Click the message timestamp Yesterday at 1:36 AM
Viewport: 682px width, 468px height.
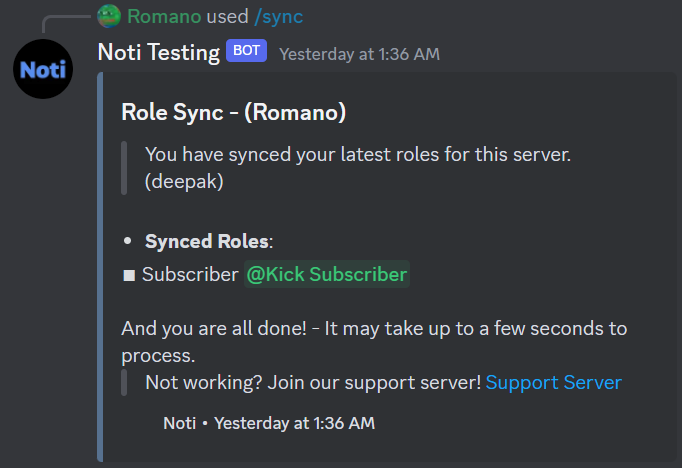click(359, 54)
